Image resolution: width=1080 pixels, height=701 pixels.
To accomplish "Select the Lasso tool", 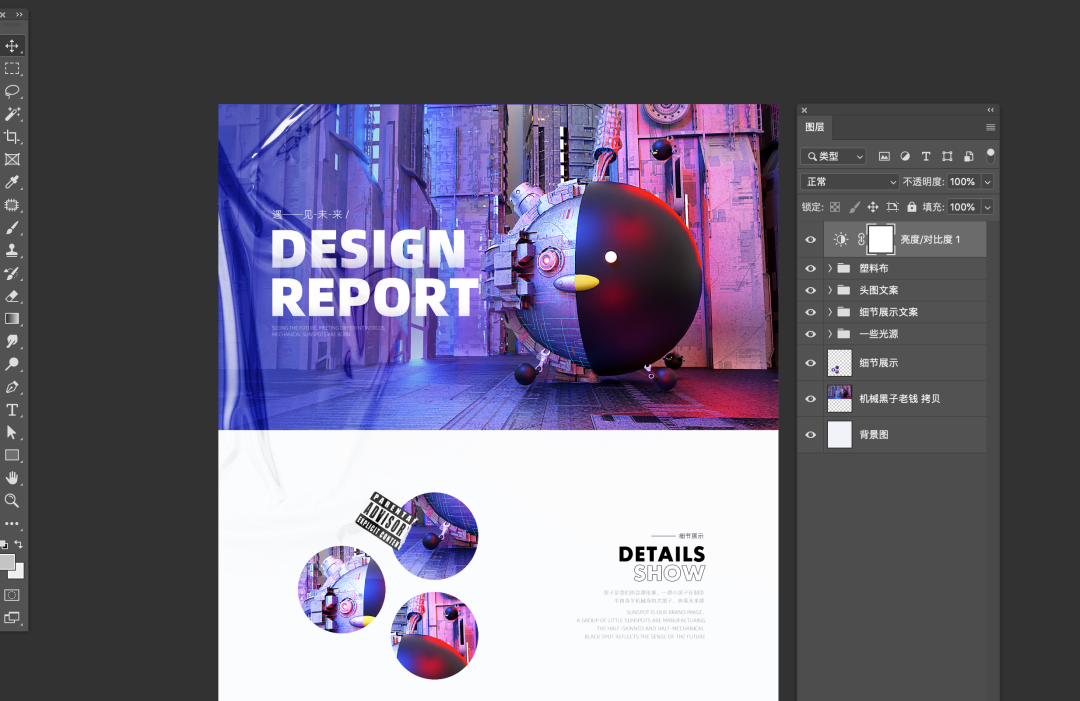I will coord(12,91).
